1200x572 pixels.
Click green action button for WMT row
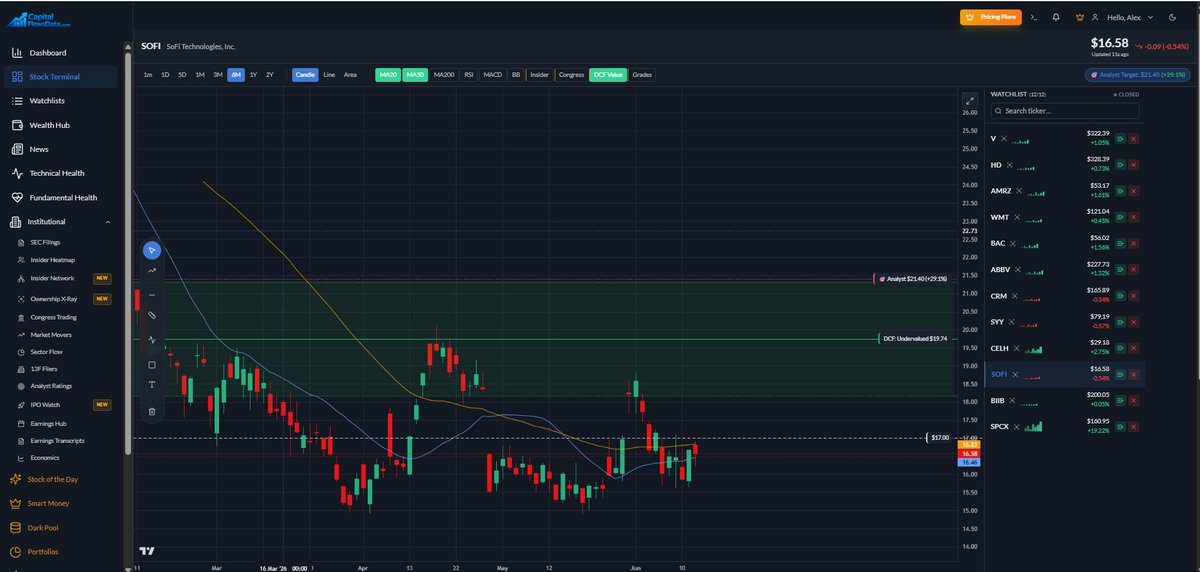[x=1120, y=217]
